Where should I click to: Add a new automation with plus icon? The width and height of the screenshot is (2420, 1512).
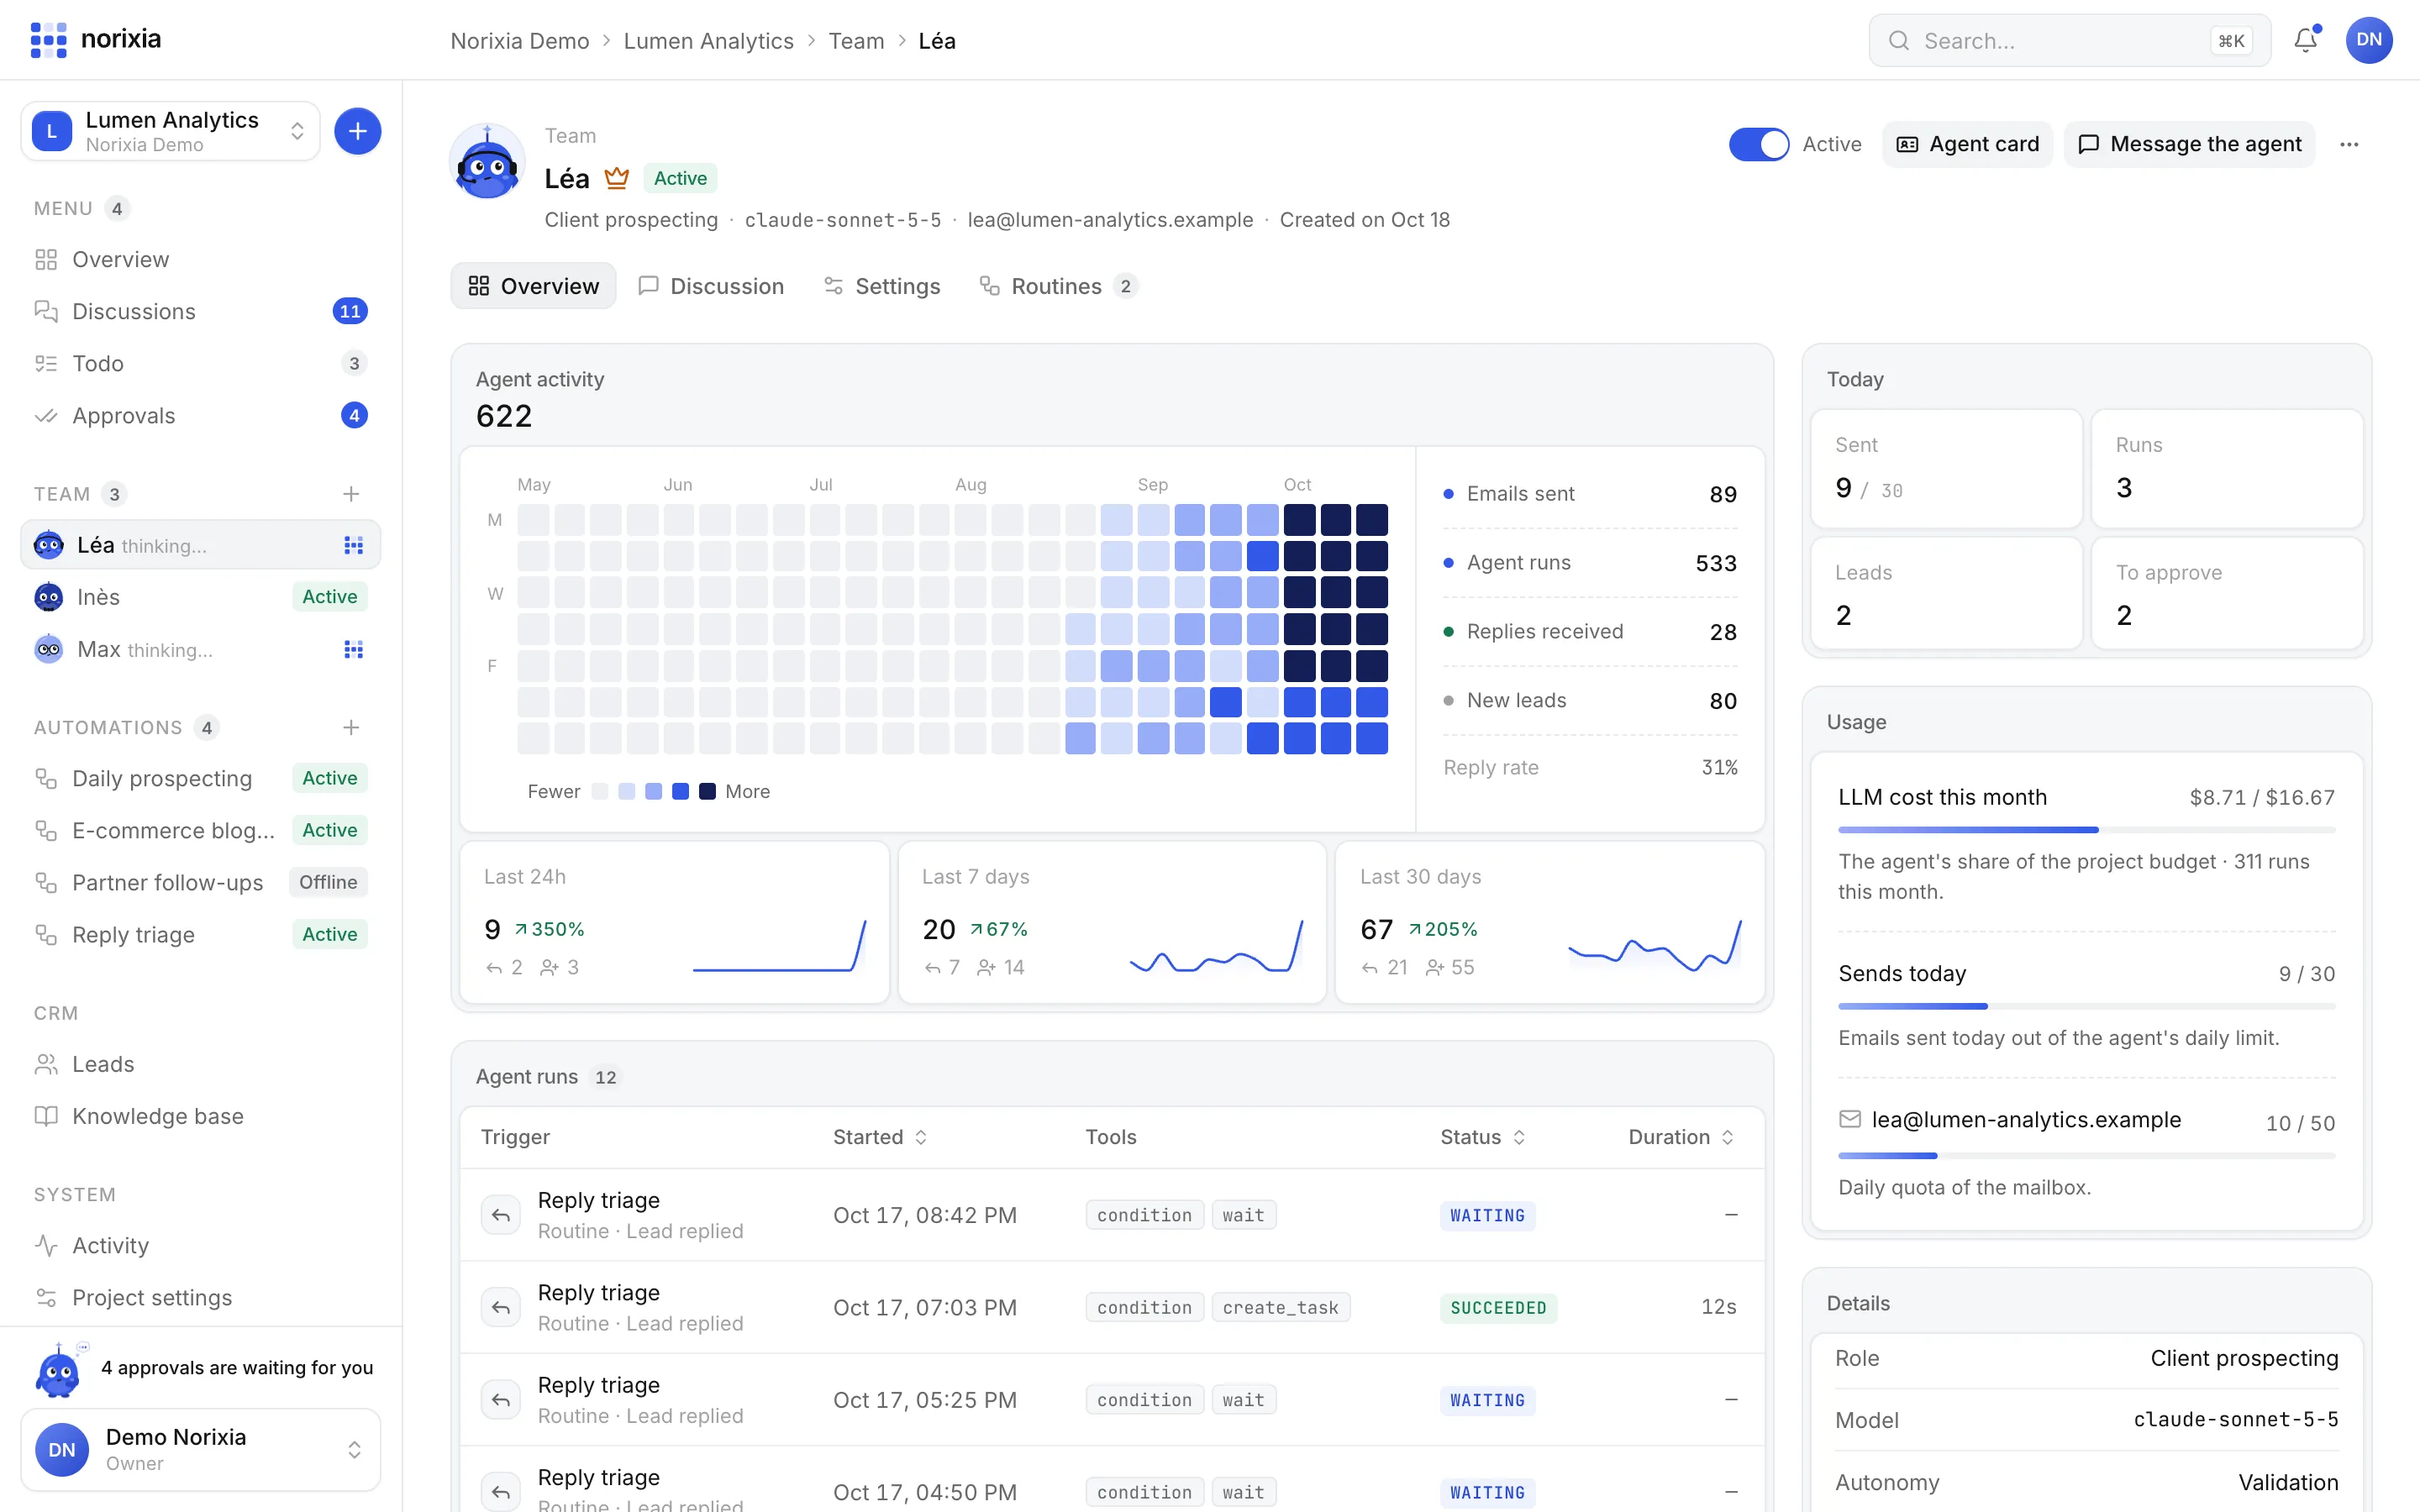(x=351, y=727)
